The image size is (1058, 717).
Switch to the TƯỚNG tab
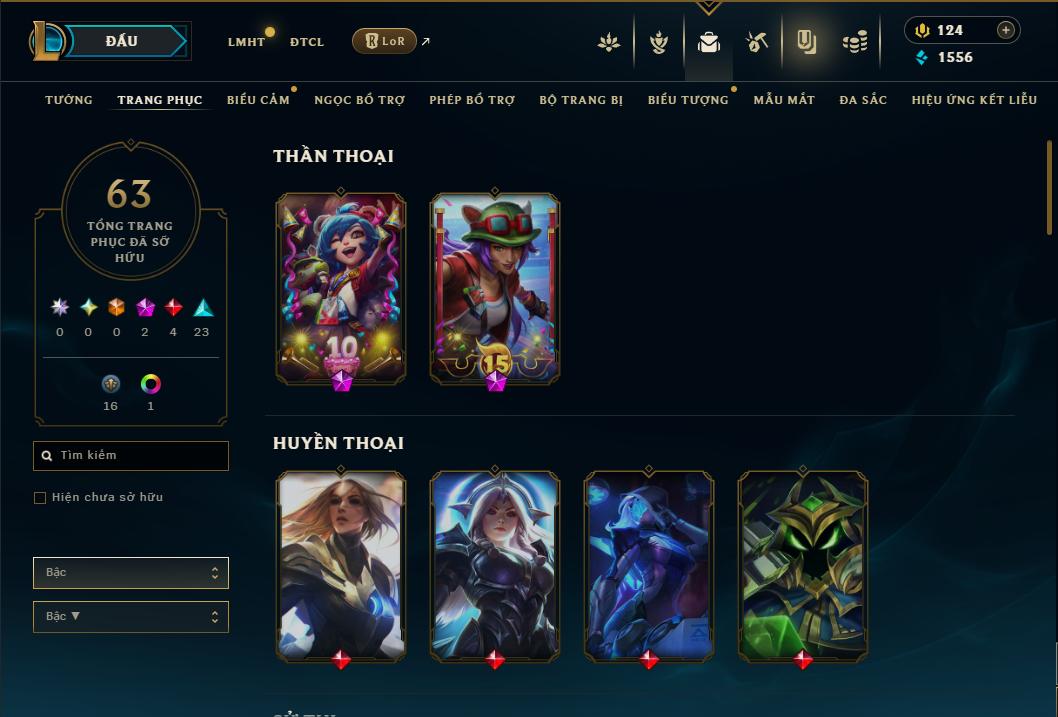69,100
